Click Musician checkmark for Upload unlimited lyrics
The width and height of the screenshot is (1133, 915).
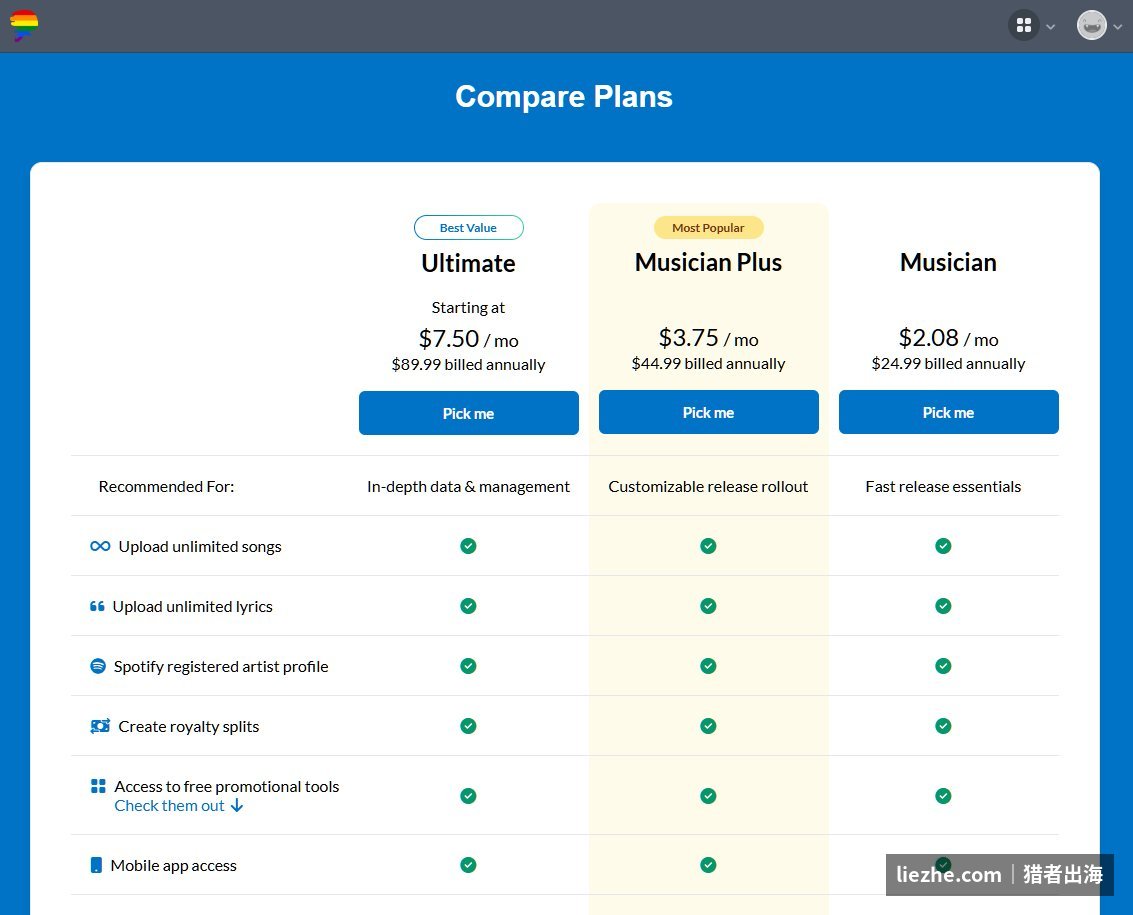click(x=943, y=606)
